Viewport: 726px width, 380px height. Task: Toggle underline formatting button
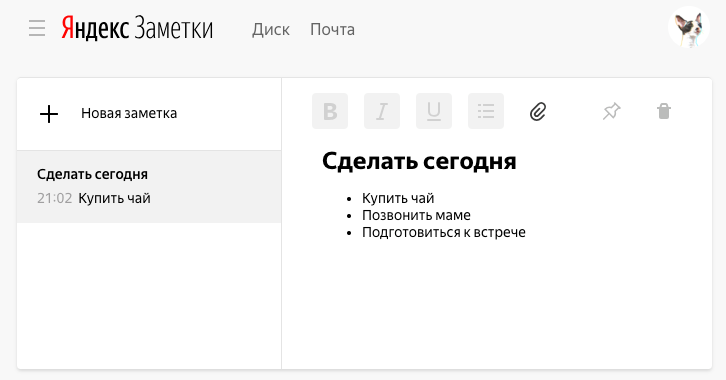pyautogui.click(x=434, y=111)
